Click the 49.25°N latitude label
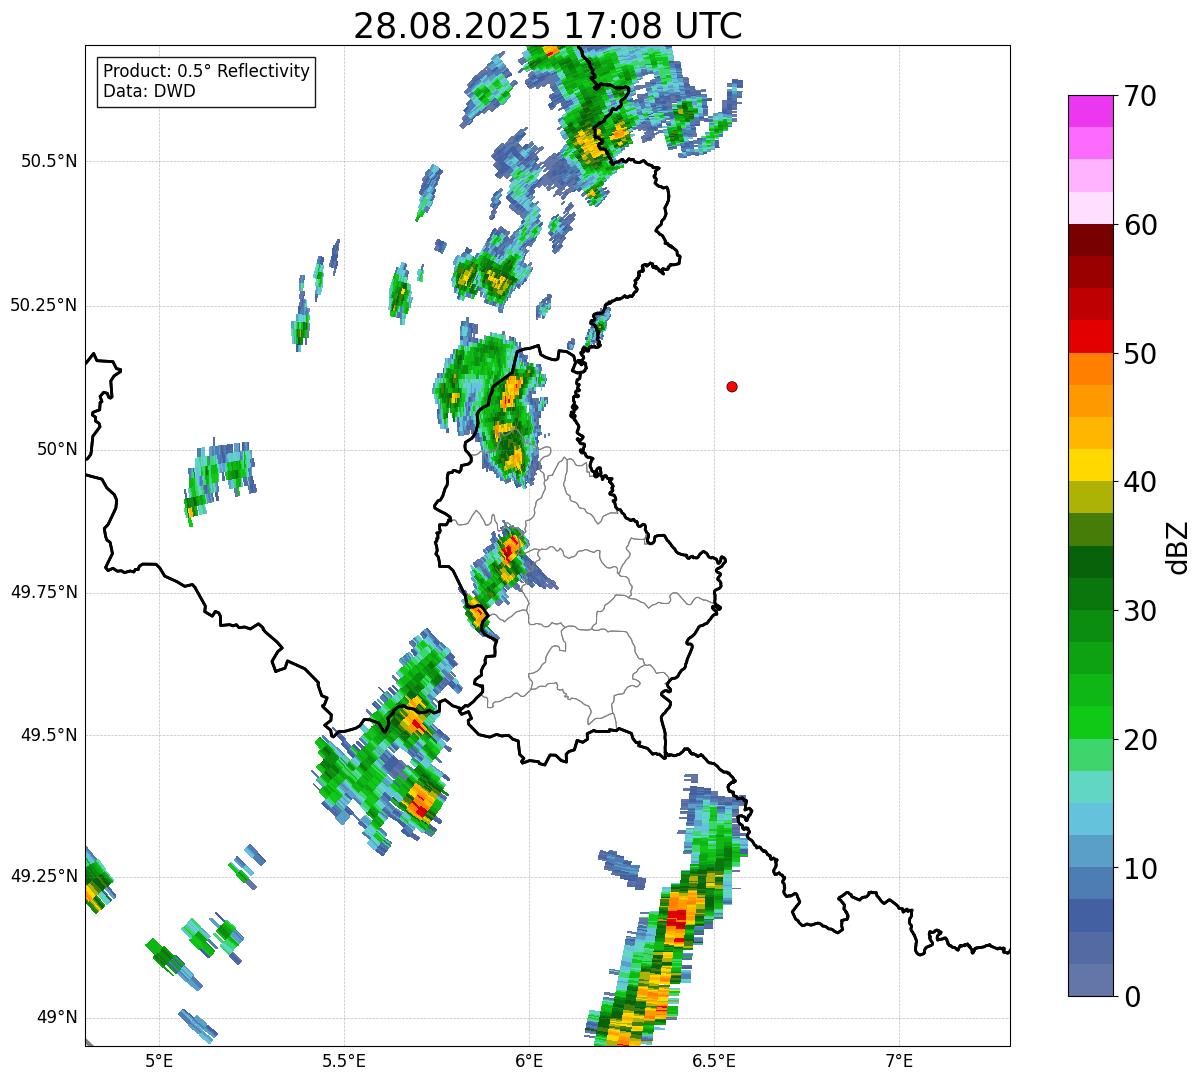The image size is (1202, 1081). [44, 876]
